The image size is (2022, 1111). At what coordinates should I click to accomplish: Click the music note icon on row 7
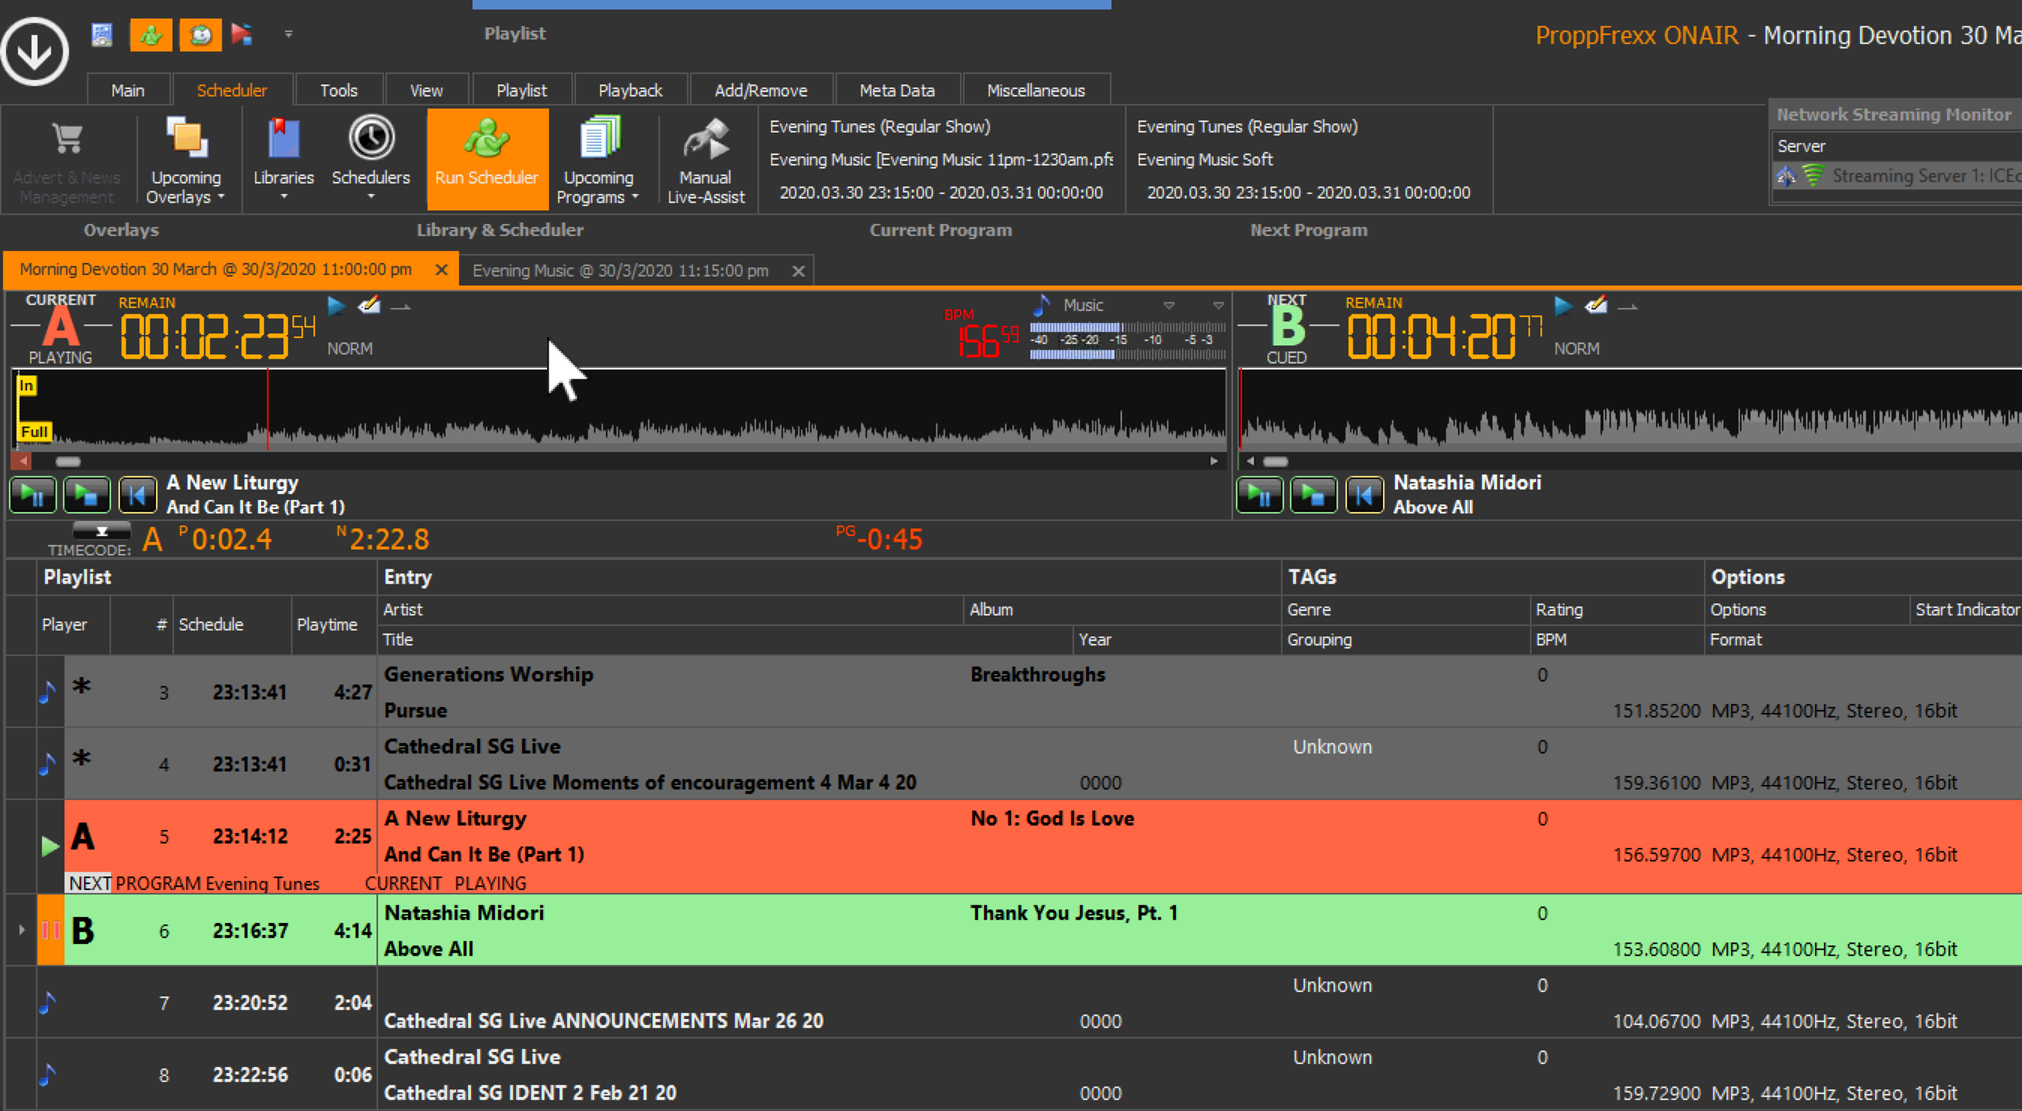coord(47,1002)
